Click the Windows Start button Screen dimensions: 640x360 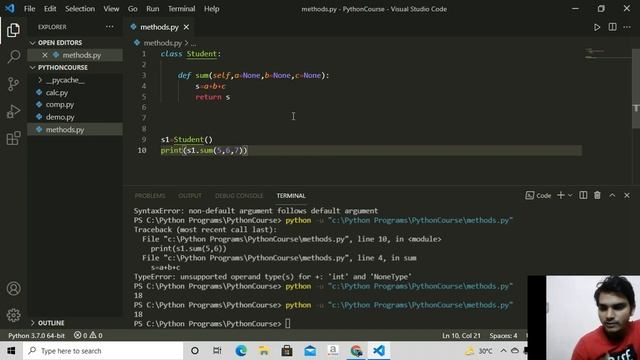point(11,351)
